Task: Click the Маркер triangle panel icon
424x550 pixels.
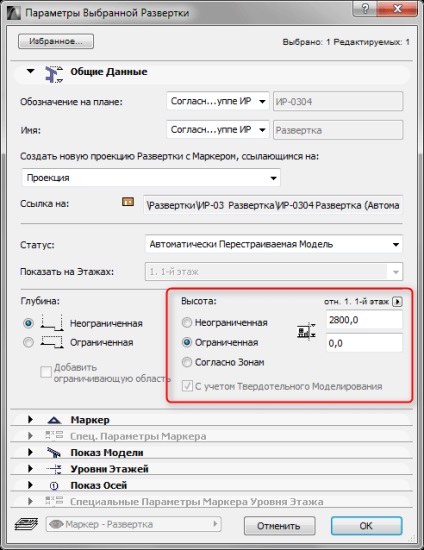Action: 54,420
